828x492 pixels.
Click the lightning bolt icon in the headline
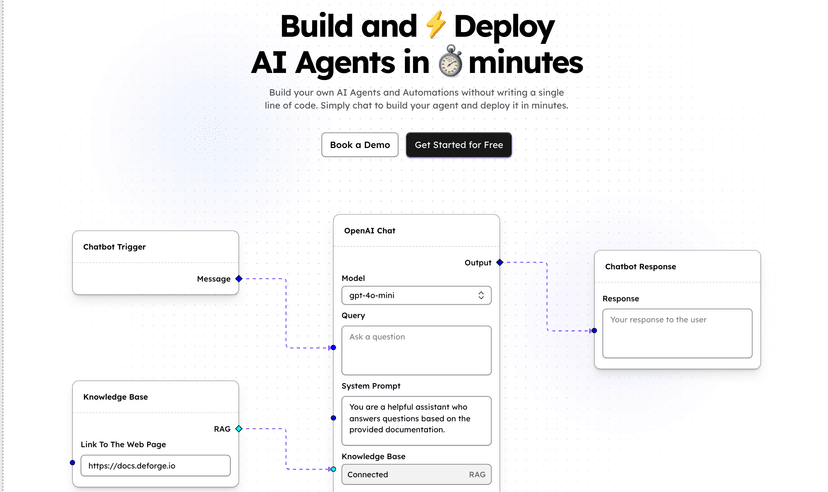point(435,26)
